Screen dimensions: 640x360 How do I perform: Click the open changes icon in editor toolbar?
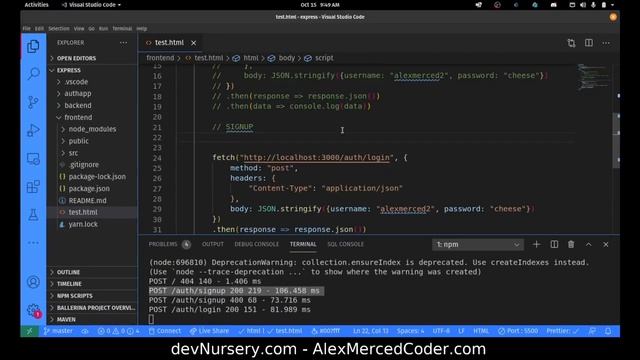571,43
